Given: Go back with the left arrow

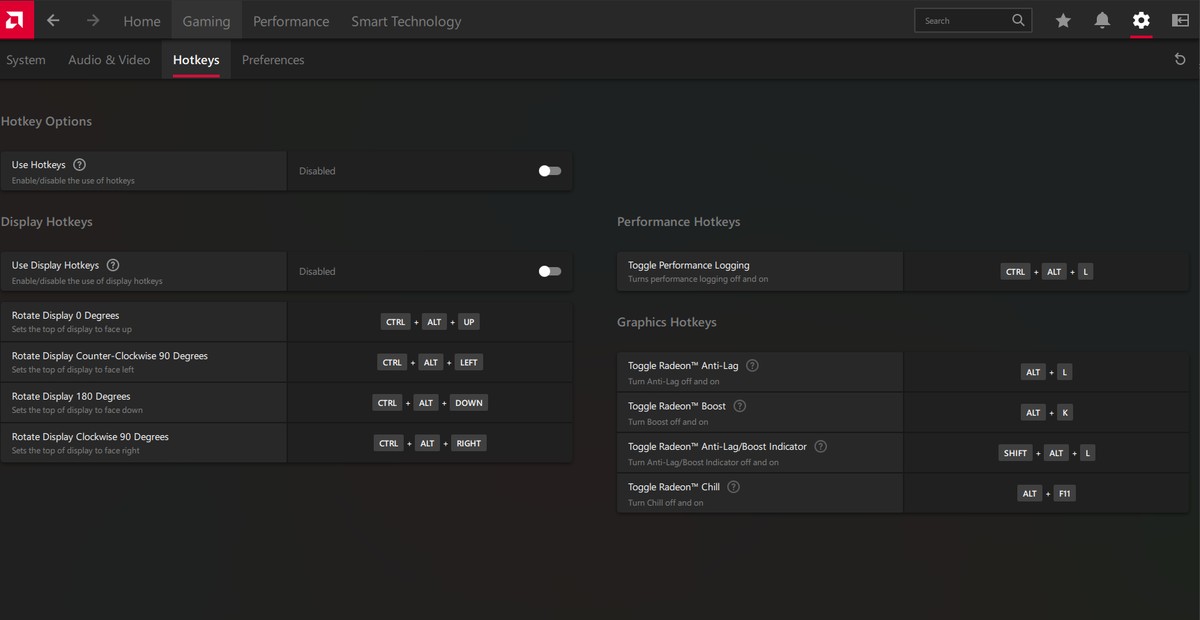Looking at the screenshot, I should tap(54, 21).
